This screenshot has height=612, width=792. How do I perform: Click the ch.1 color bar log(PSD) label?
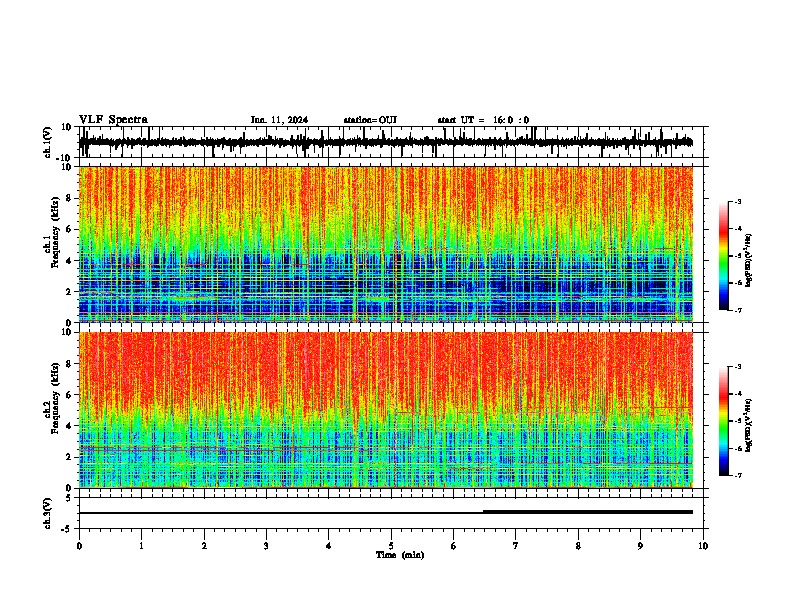(x=748, y=260)
